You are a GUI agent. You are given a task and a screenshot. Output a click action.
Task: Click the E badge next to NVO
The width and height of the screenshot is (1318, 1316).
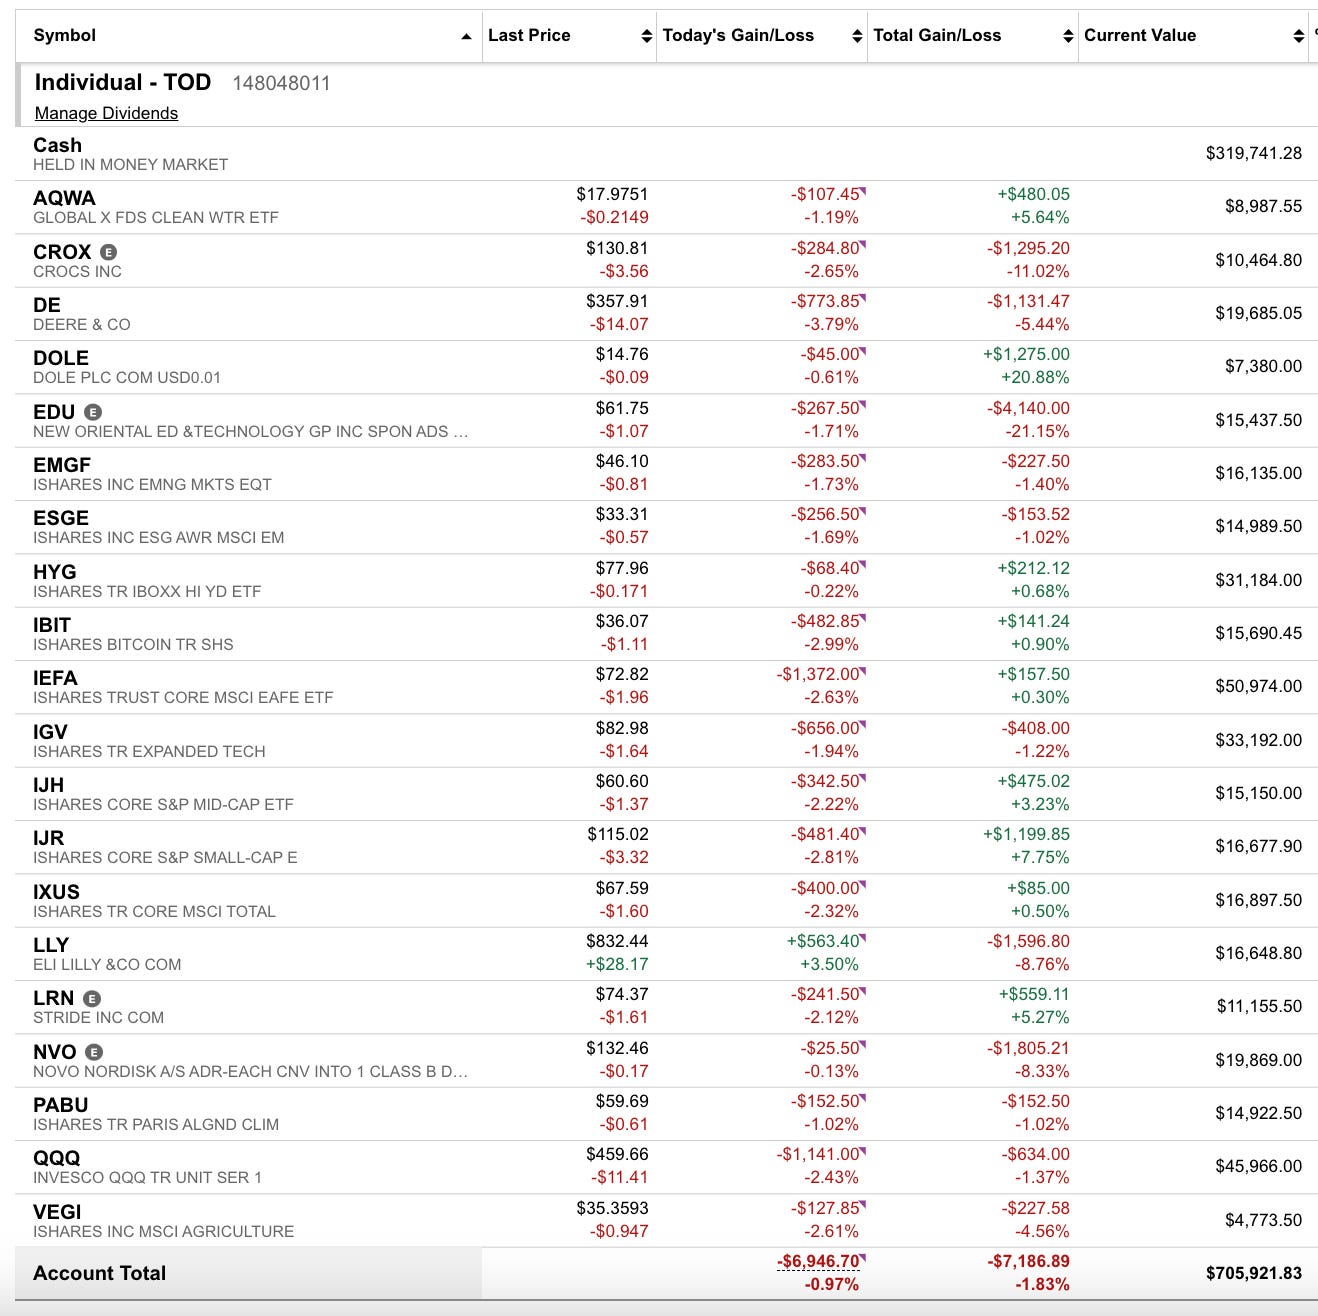[94, 1052]
